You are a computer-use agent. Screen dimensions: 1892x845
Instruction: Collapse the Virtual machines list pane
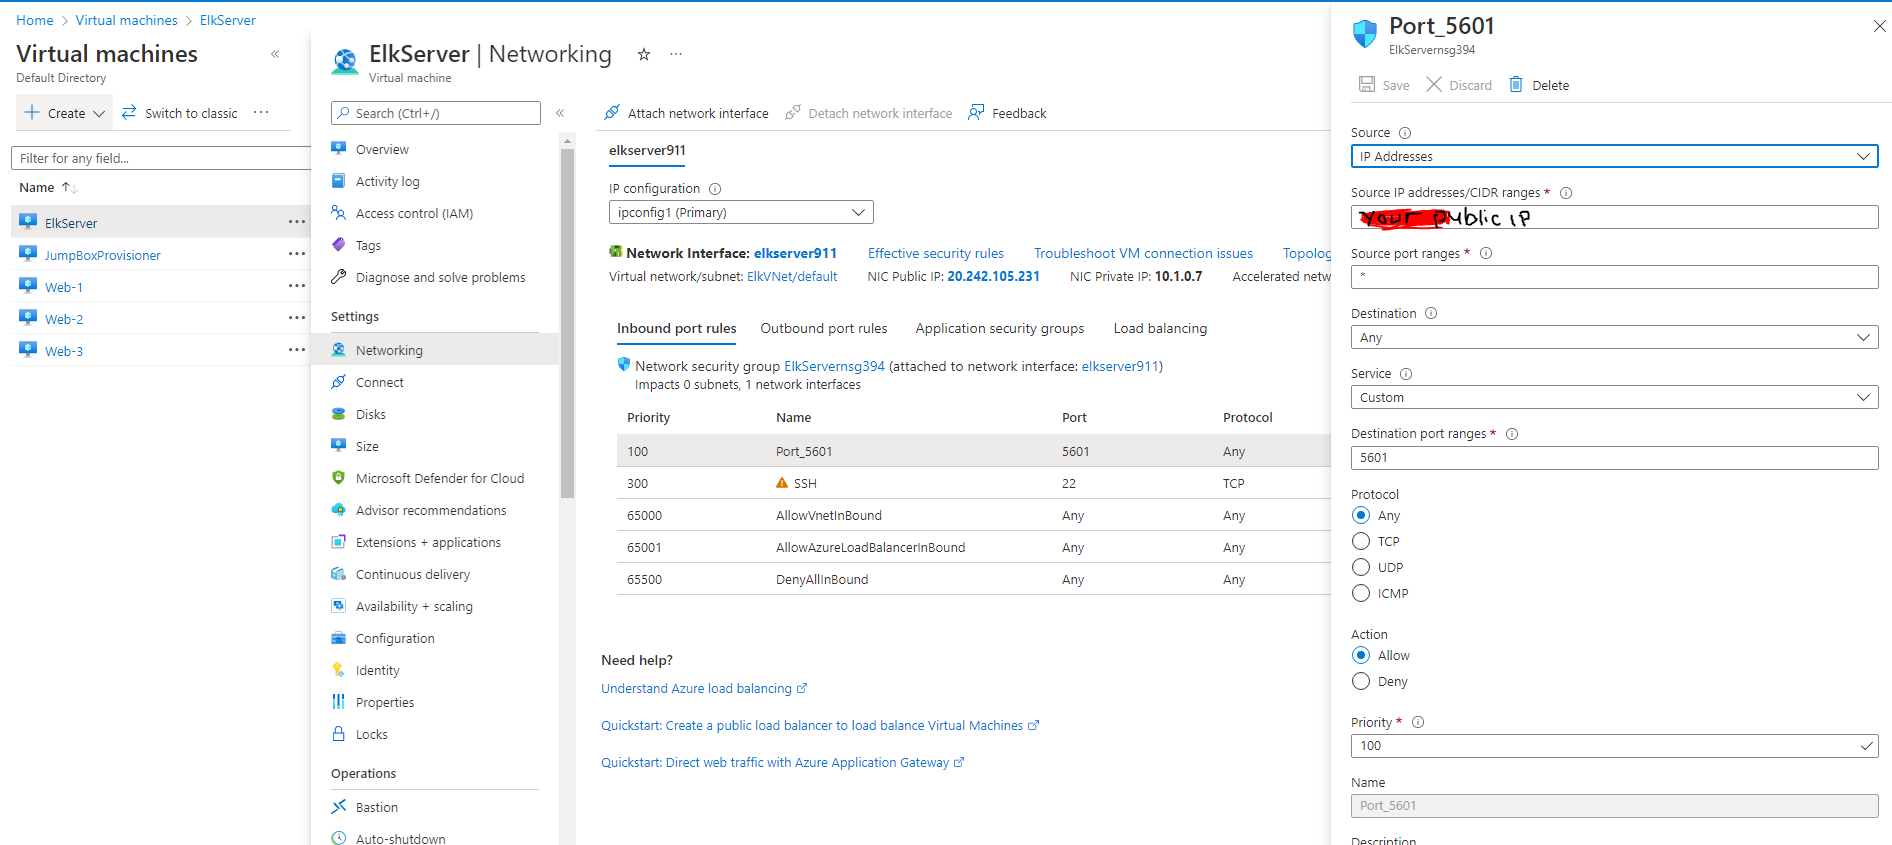point(275,54)
